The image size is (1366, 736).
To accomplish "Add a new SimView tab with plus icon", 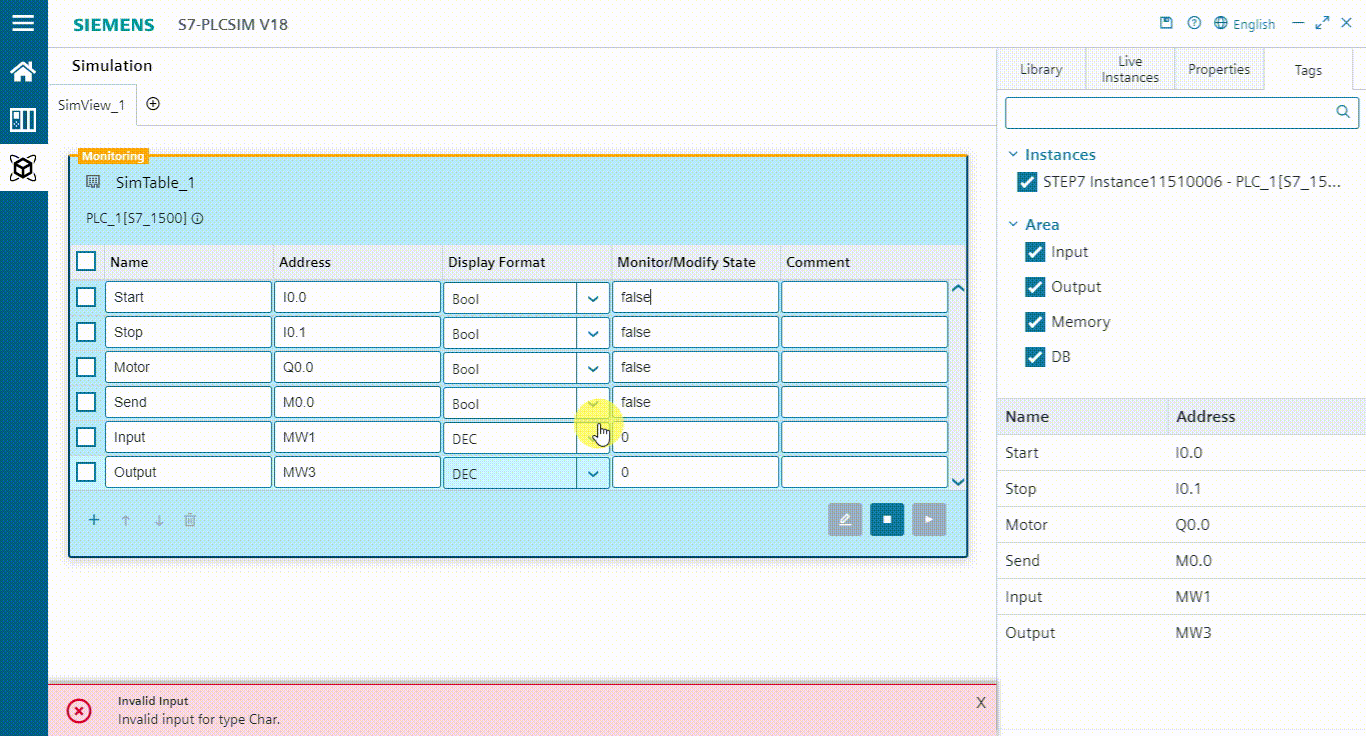I will (153, 104).
